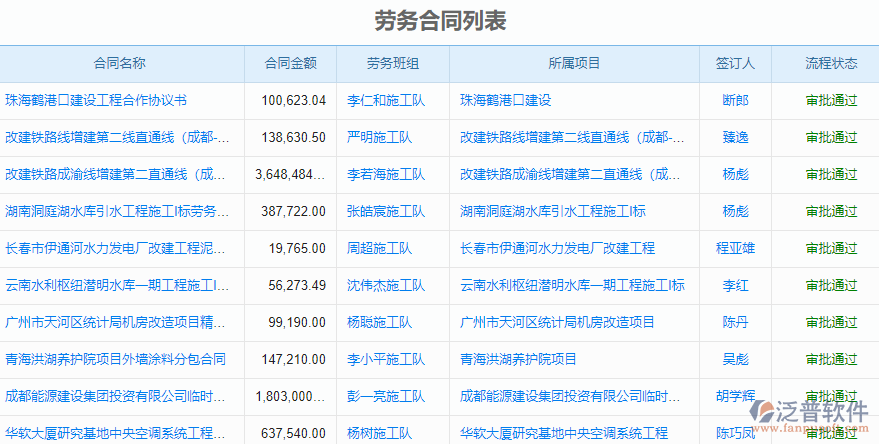Image resolution: width=879 pixels, height=444 pixels.
Task: Open signer 吴彪
Action: click(735, 359)
